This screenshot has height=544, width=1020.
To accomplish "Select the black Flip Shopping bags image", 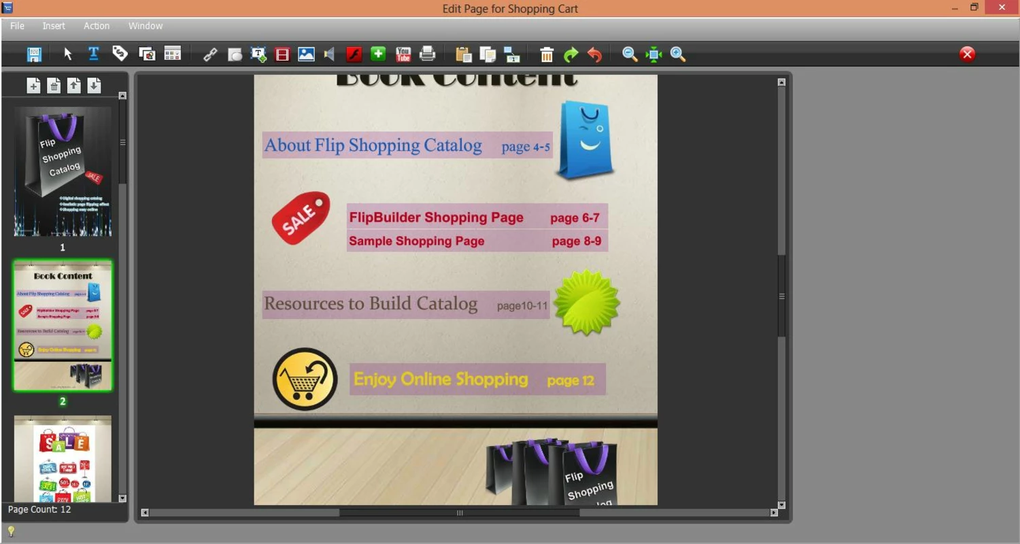I will [551, 472].
